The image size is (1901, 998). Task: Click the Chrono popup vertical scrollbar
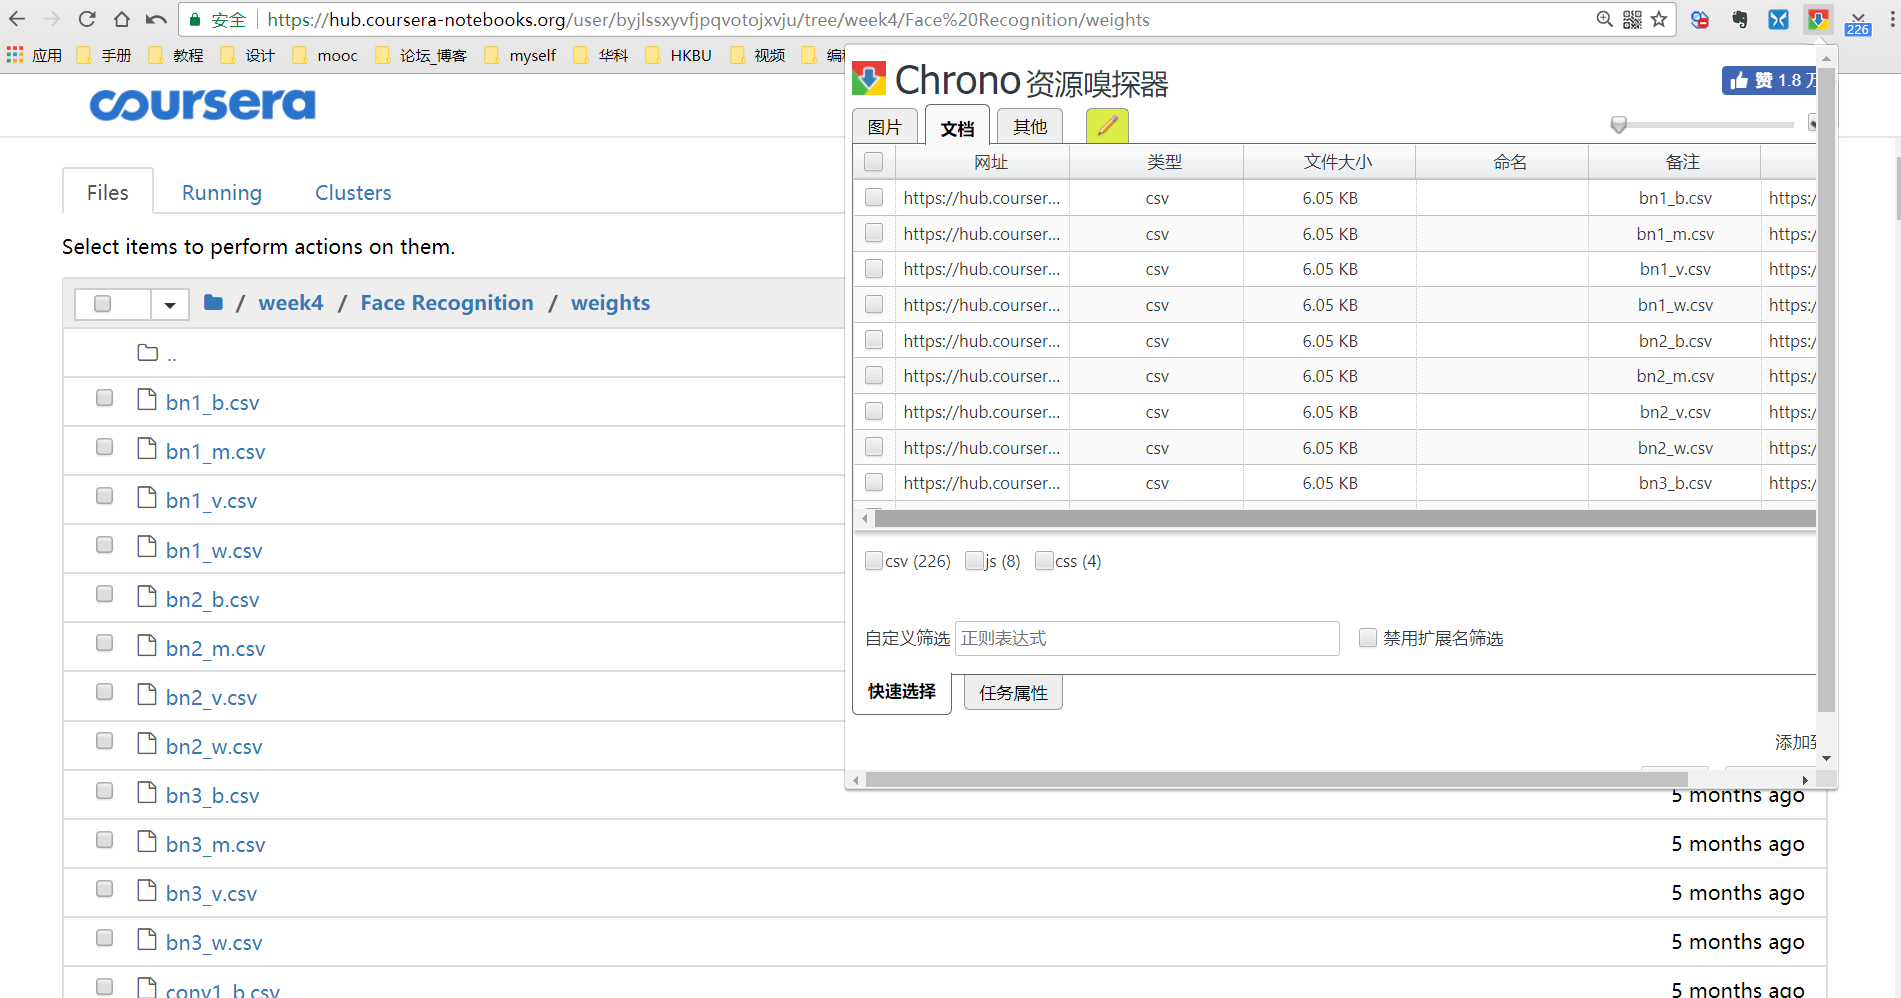click(x=1826, y=390)
